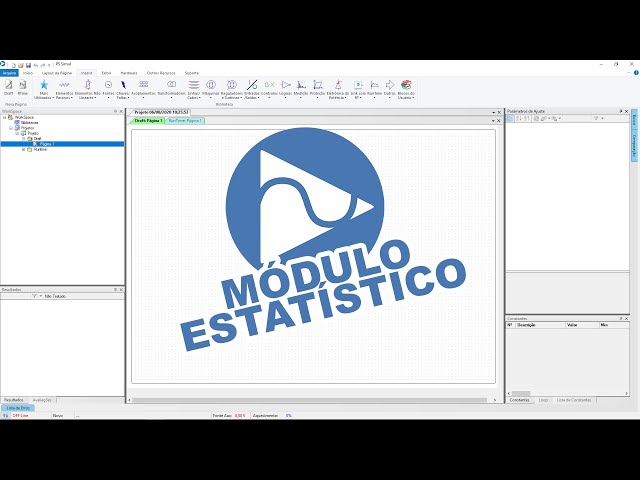Image resolution: width=640 pixels, height=480 pixels.
Task: Click the New document icon in quick access toolbar
Action: click(x=14, y=65)
